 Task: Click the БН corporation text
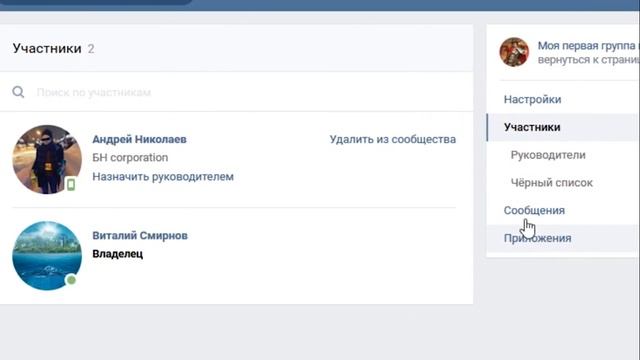tap(130, 158)
